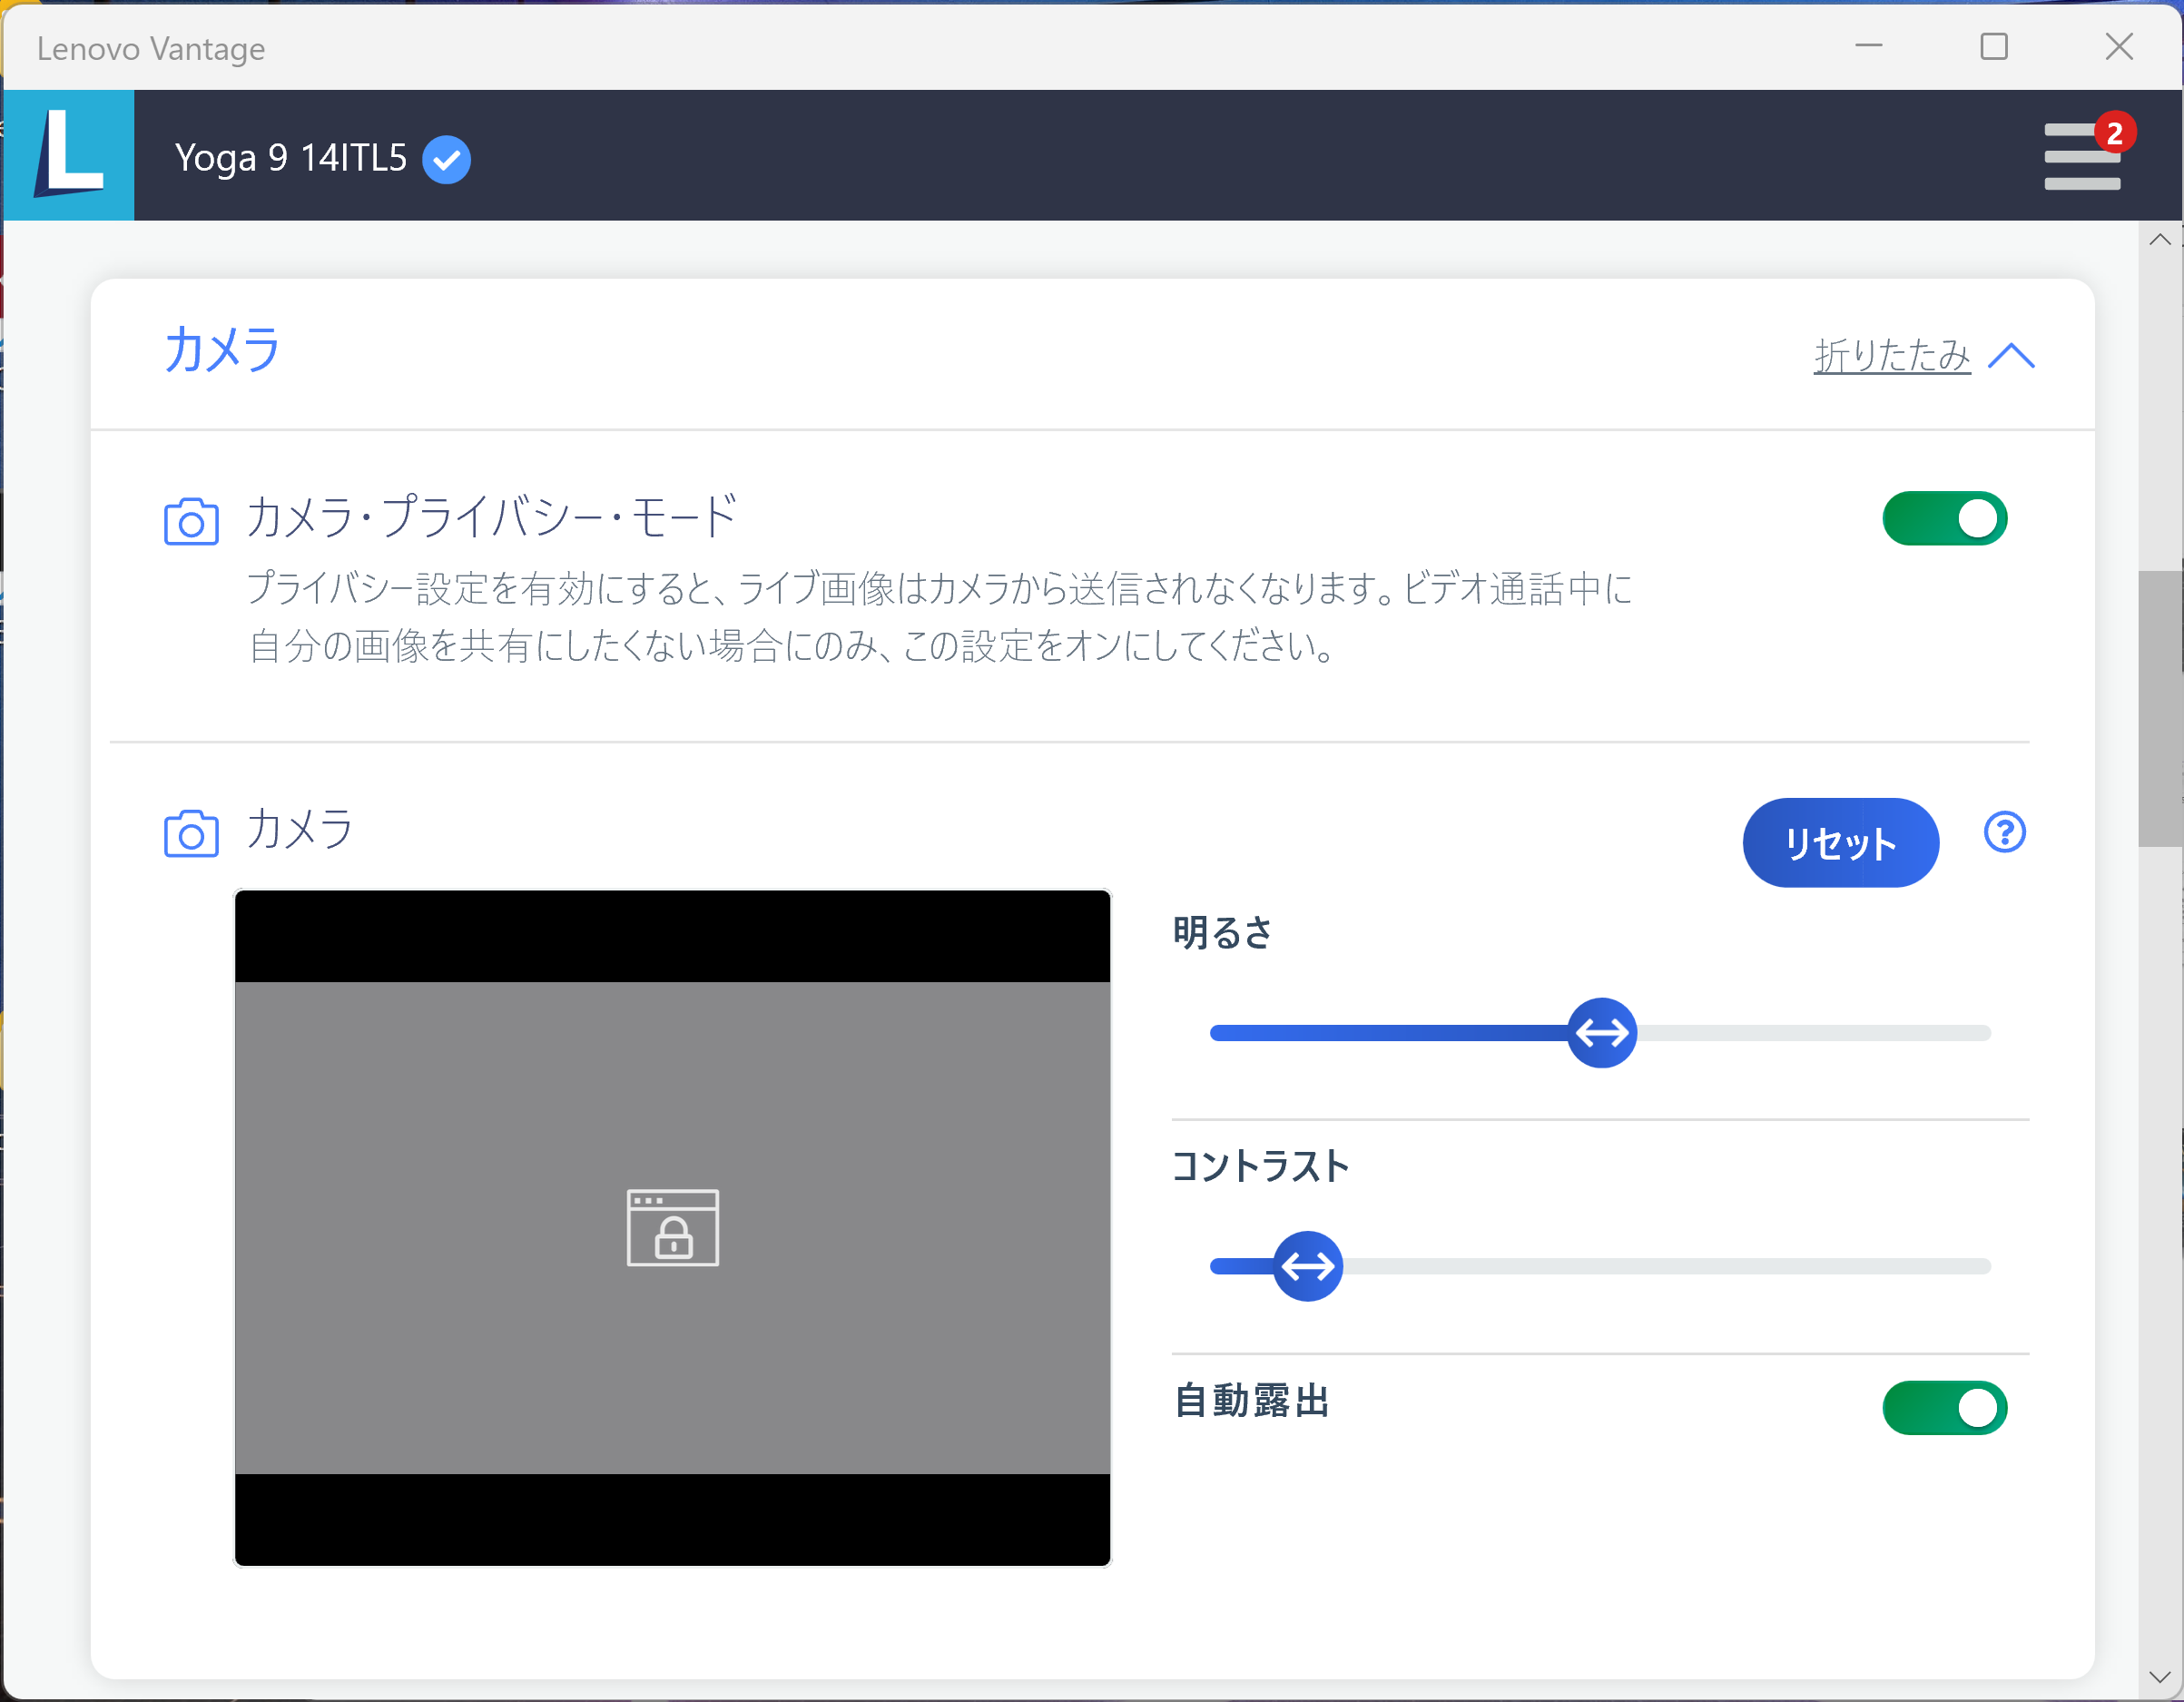
Task: Click camera icon beside カメラ・プライバシー・モード
Action: coord(191,521)
